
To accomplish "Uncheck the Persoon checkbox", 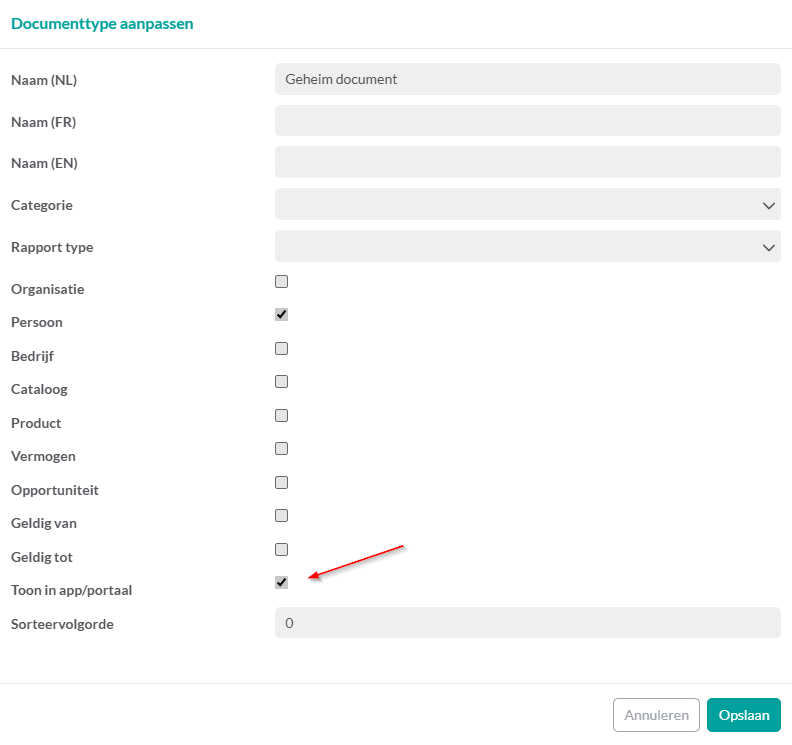I will coord(281,314).
